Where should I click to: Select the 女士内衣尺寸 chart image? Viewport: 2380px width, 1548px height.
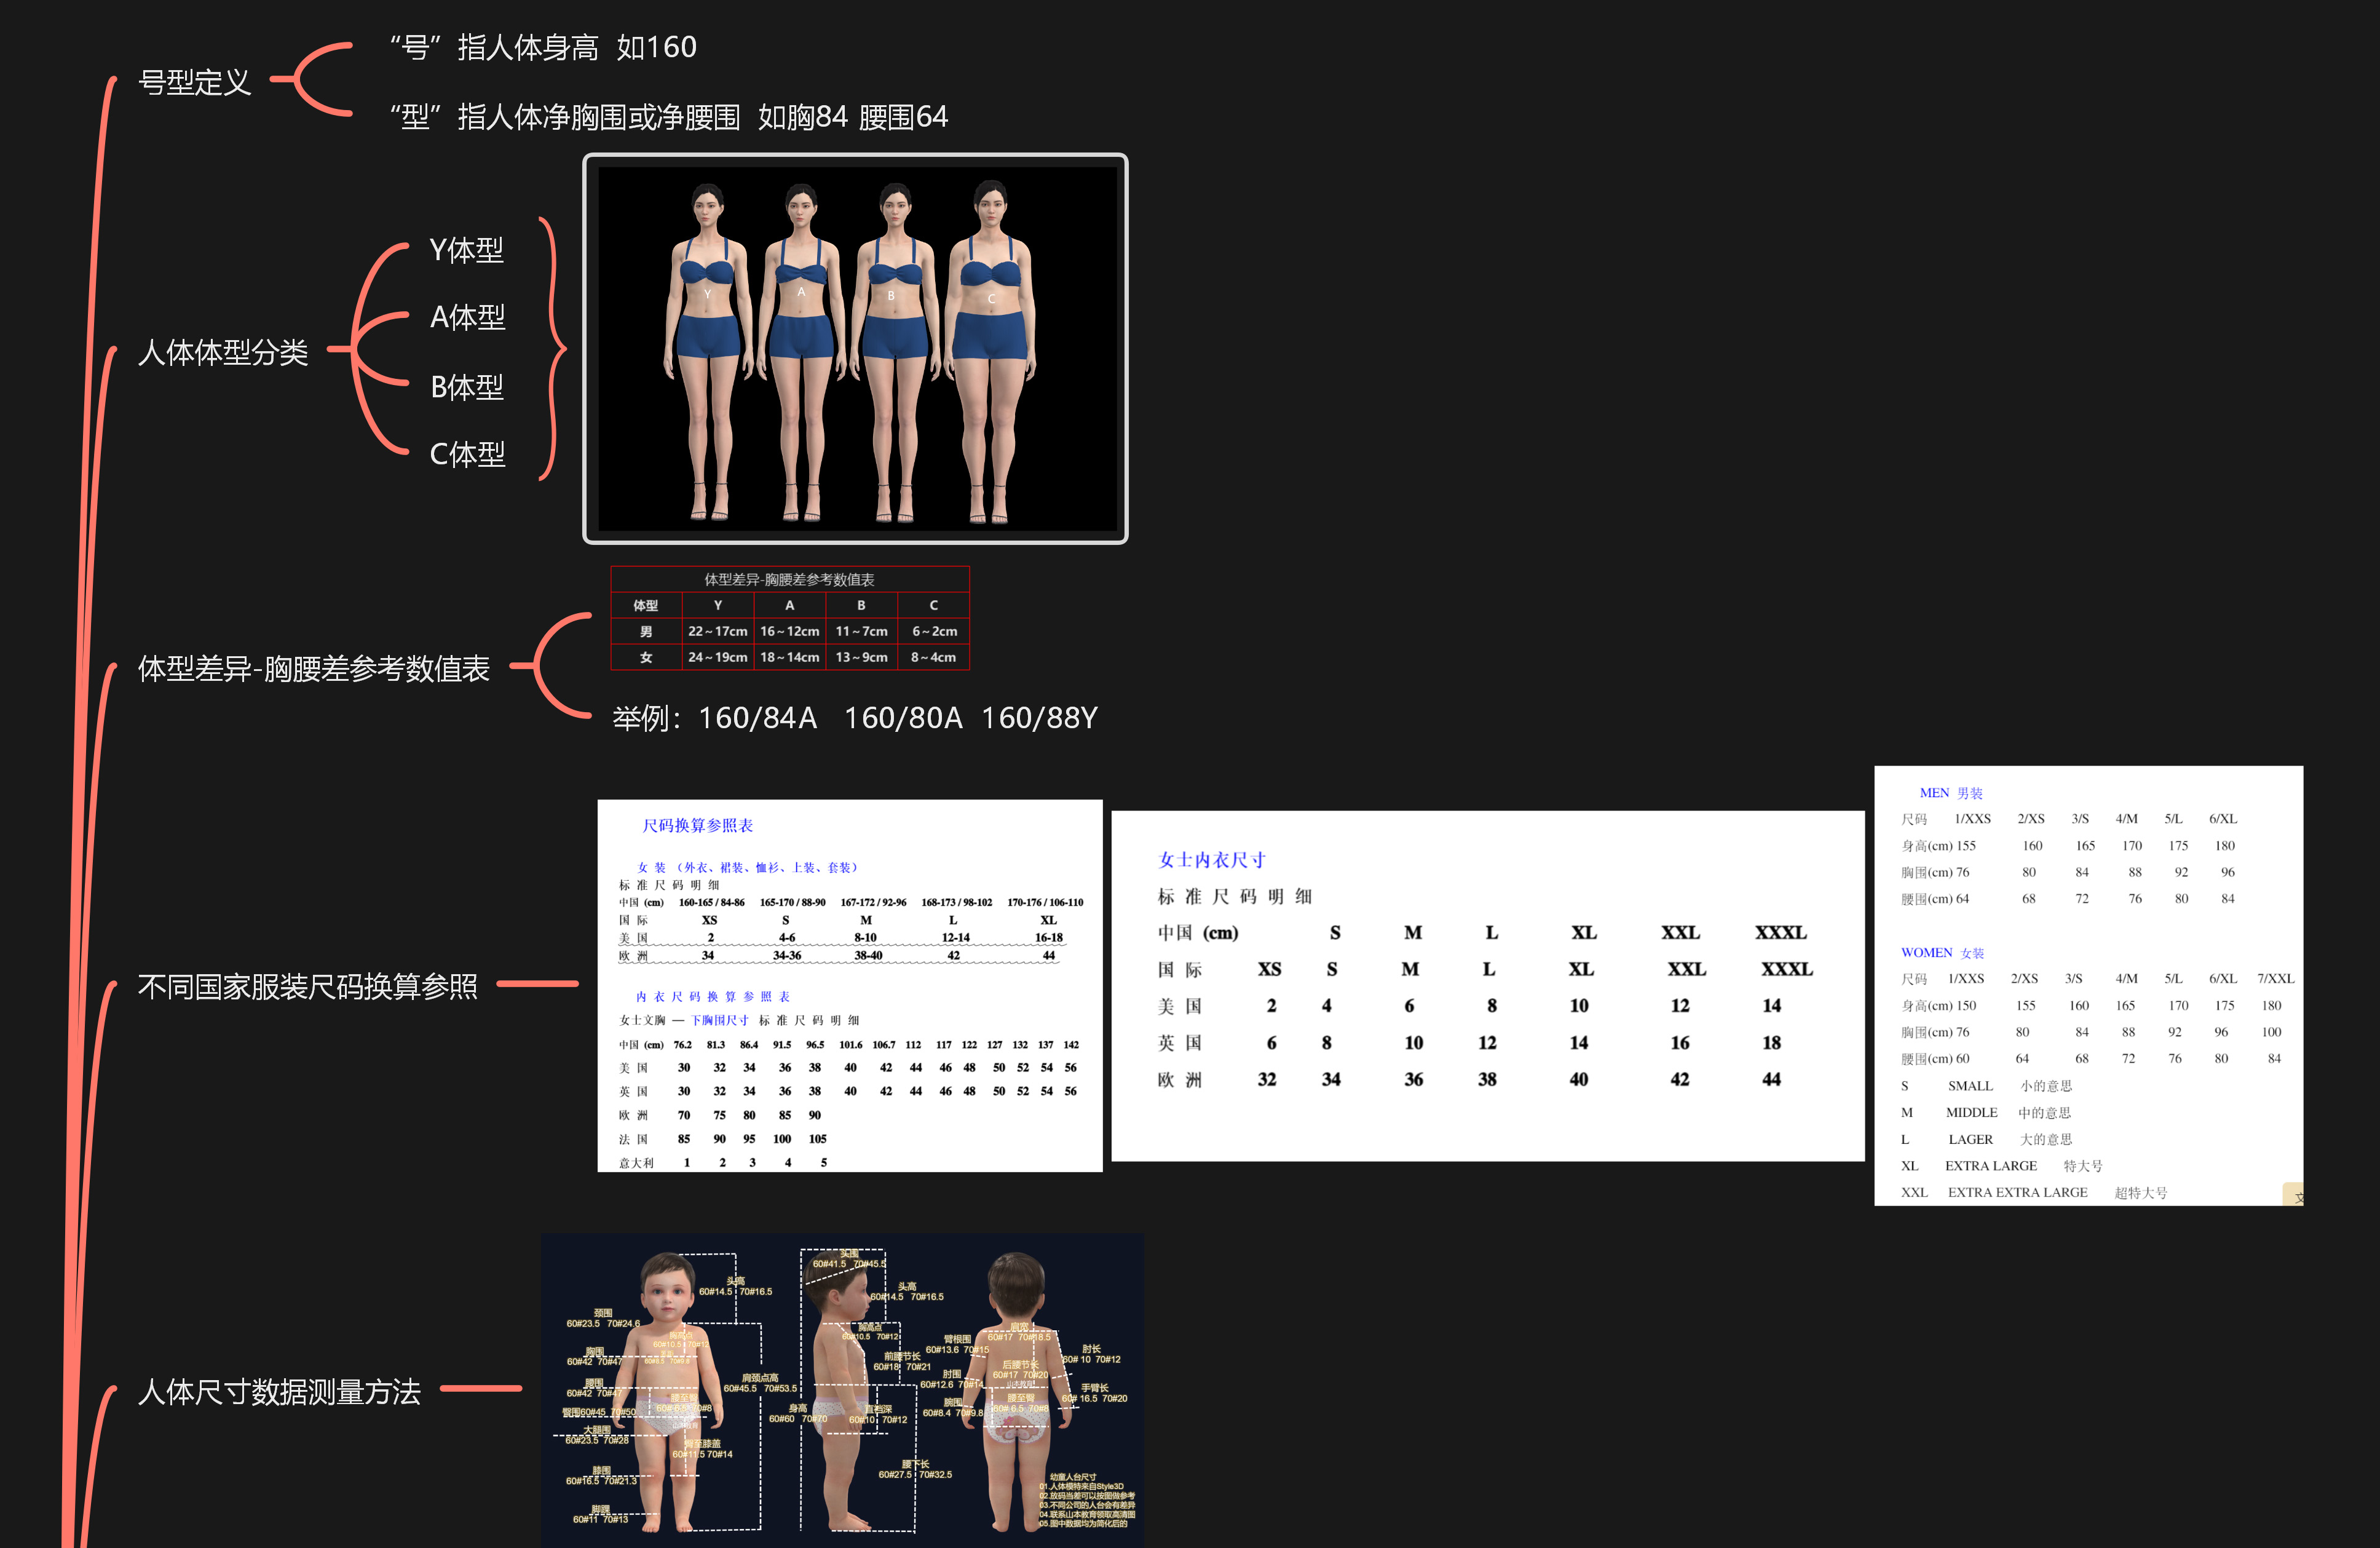click(x=1487, y=985)
